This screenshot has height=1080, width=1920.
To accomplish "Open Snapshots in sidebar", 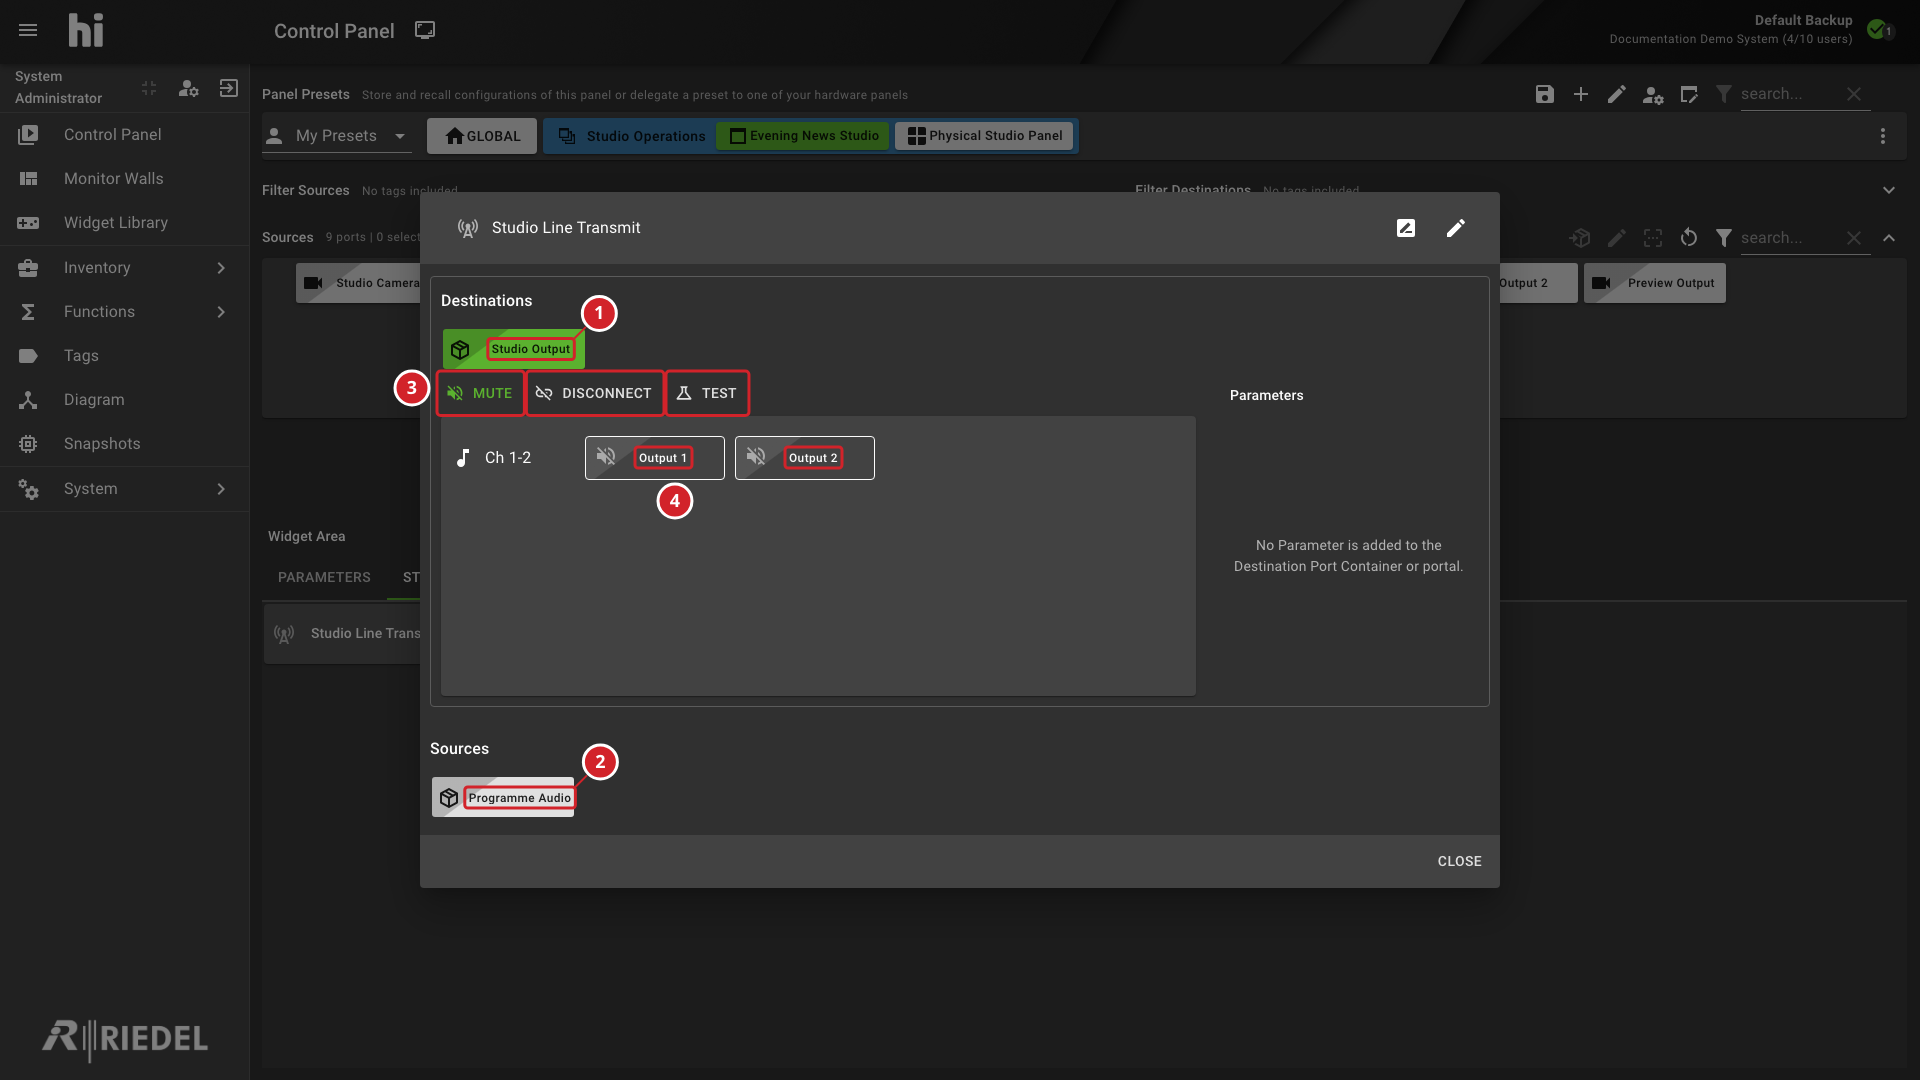I will [x=124, y=444].
